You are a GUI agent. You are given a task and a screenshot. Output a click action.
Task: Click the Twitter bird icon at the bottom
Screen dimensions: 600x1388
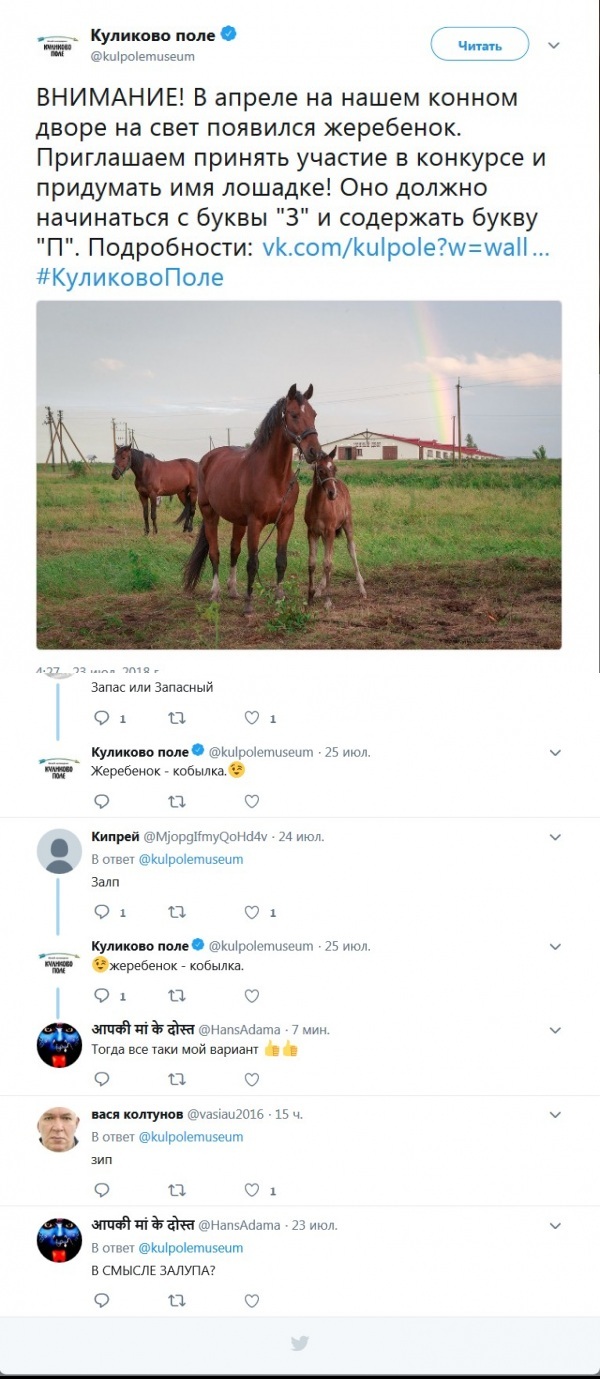pyautogui.click(x=300, y=1345)
